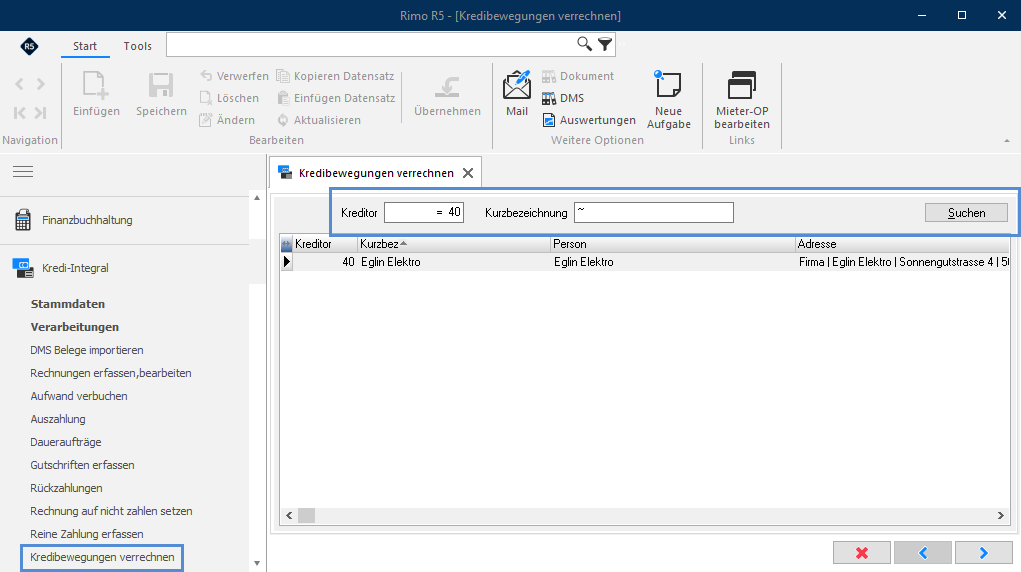Click the blue back arrow button
This screenshot has width=1021, height=572.
923,552
